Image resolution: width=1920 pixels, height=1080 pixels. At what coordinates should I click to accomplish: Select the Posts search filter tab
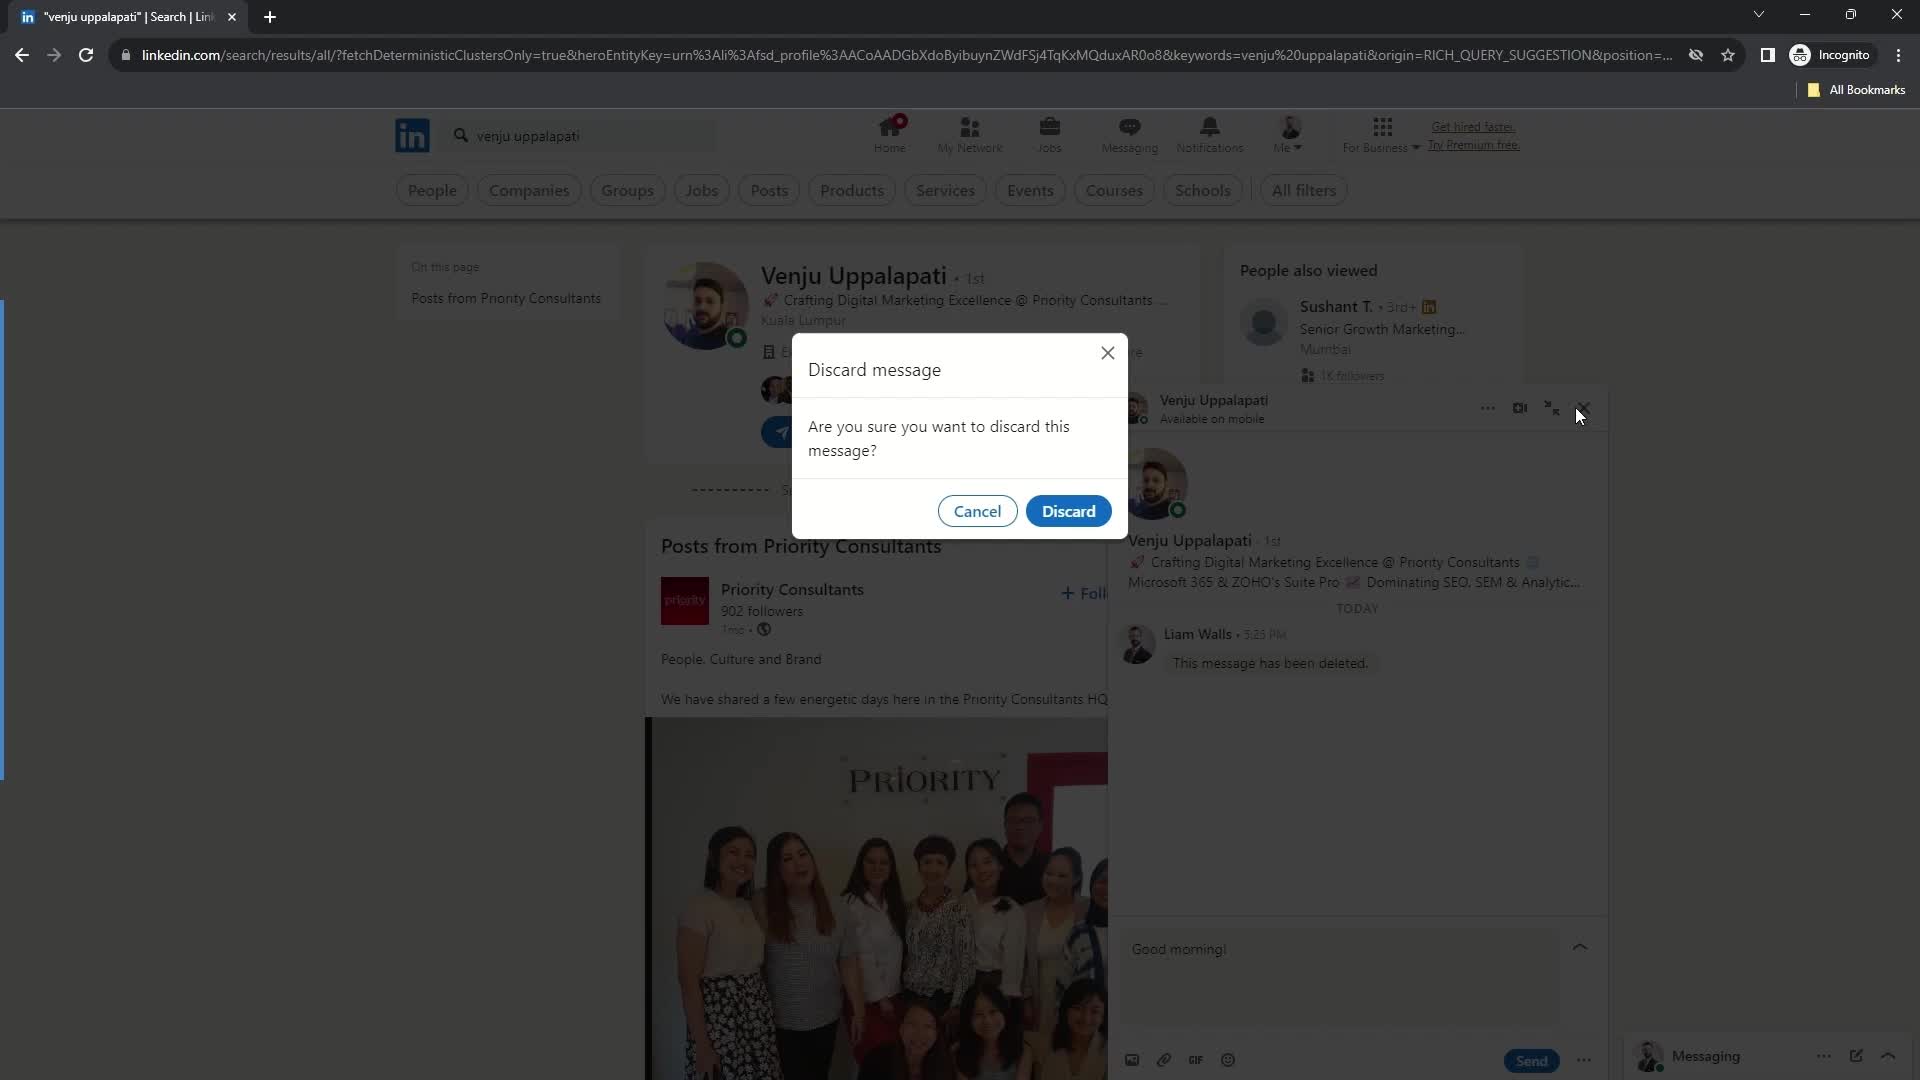767,190
